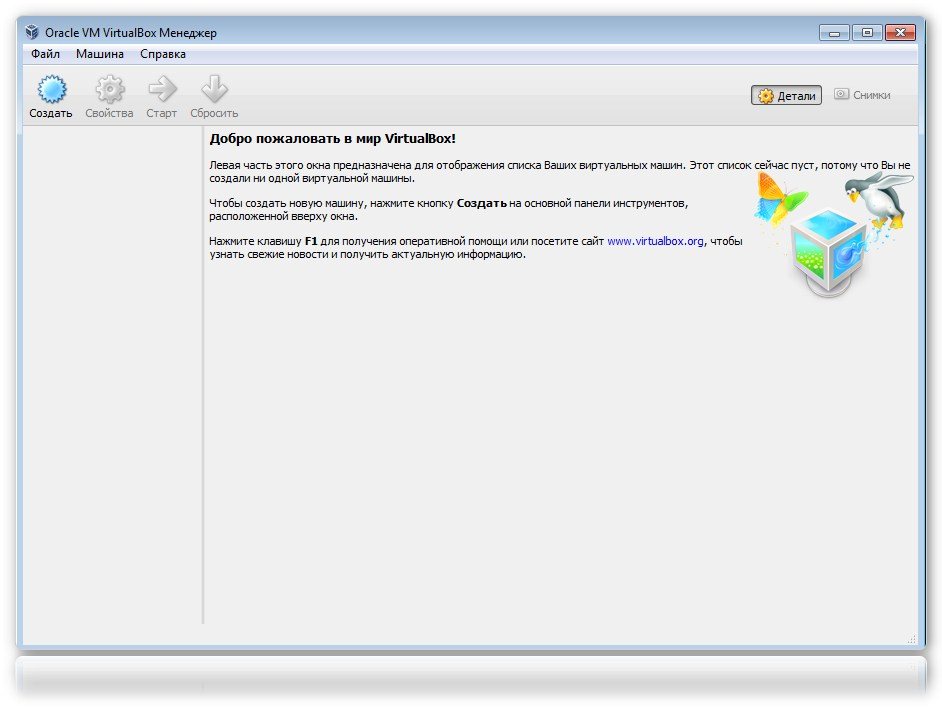Click the resize grip in the window corner

coord(911,638)
